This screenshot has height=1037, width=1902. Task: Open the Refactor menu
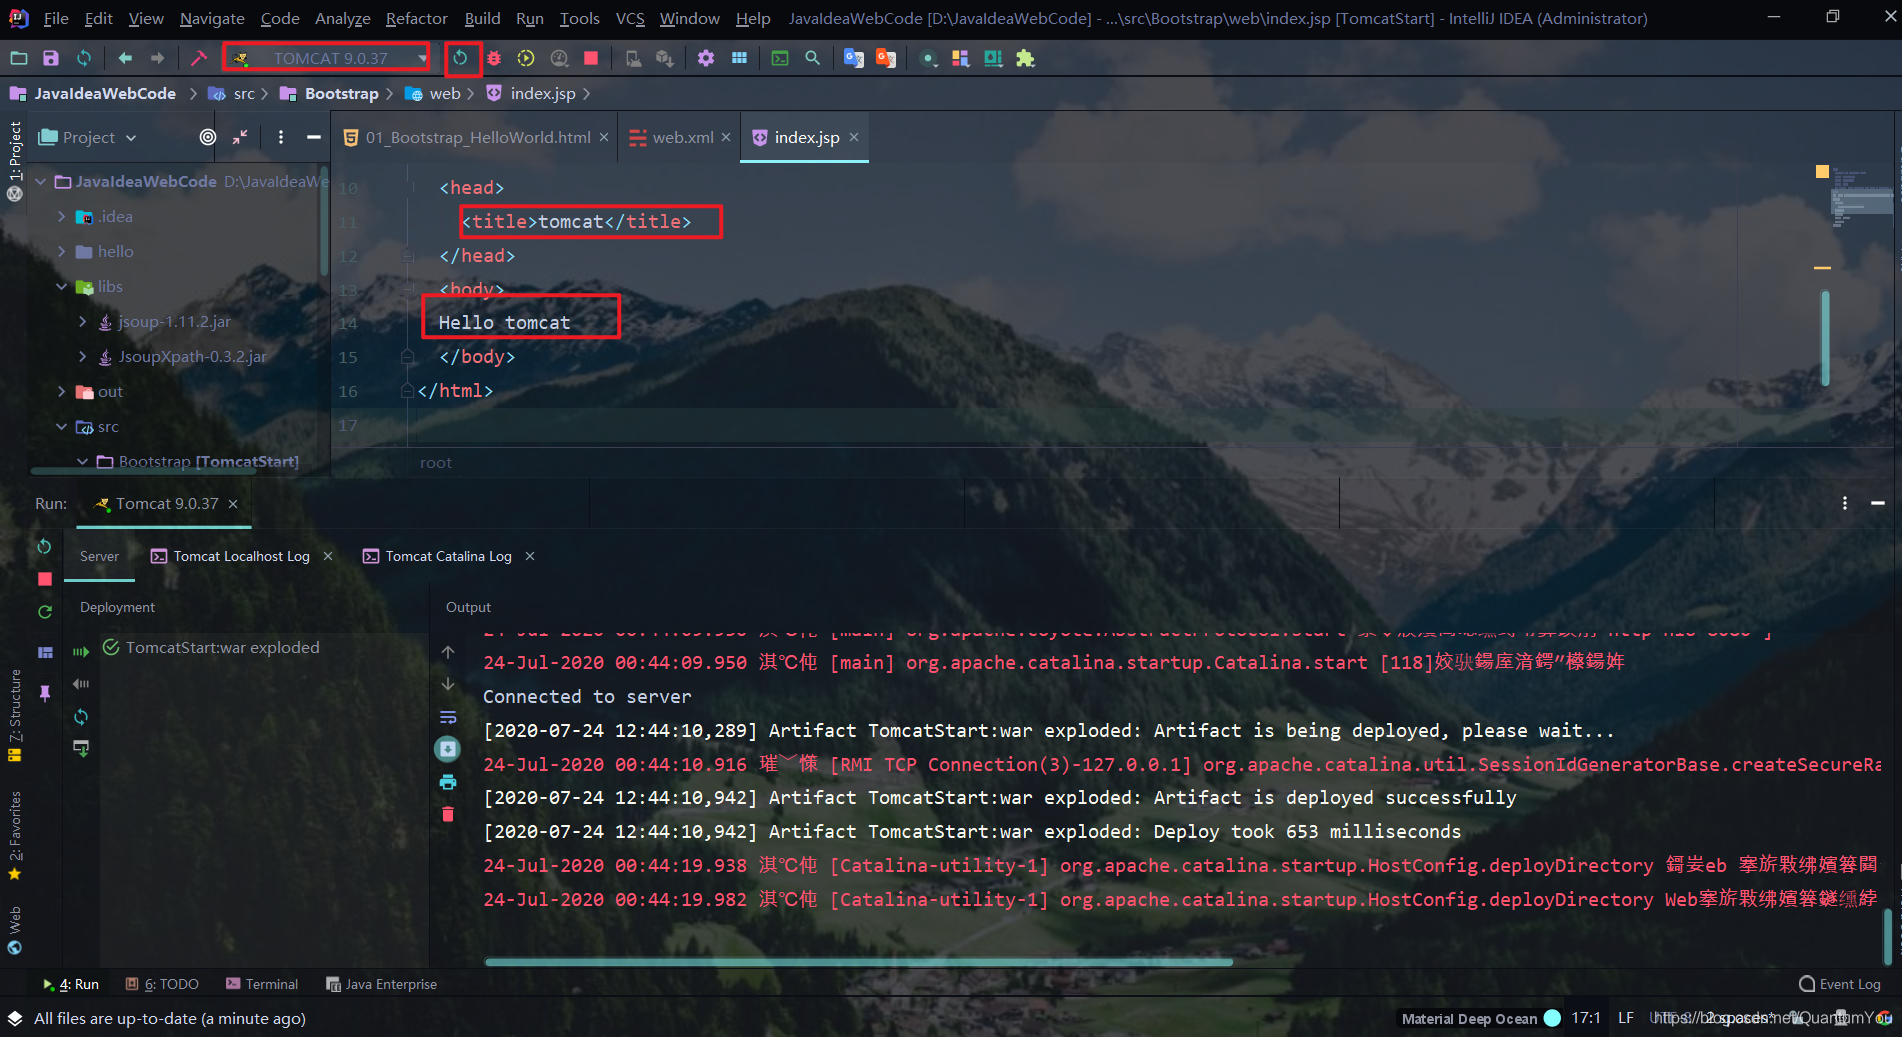tap(416, 18)
